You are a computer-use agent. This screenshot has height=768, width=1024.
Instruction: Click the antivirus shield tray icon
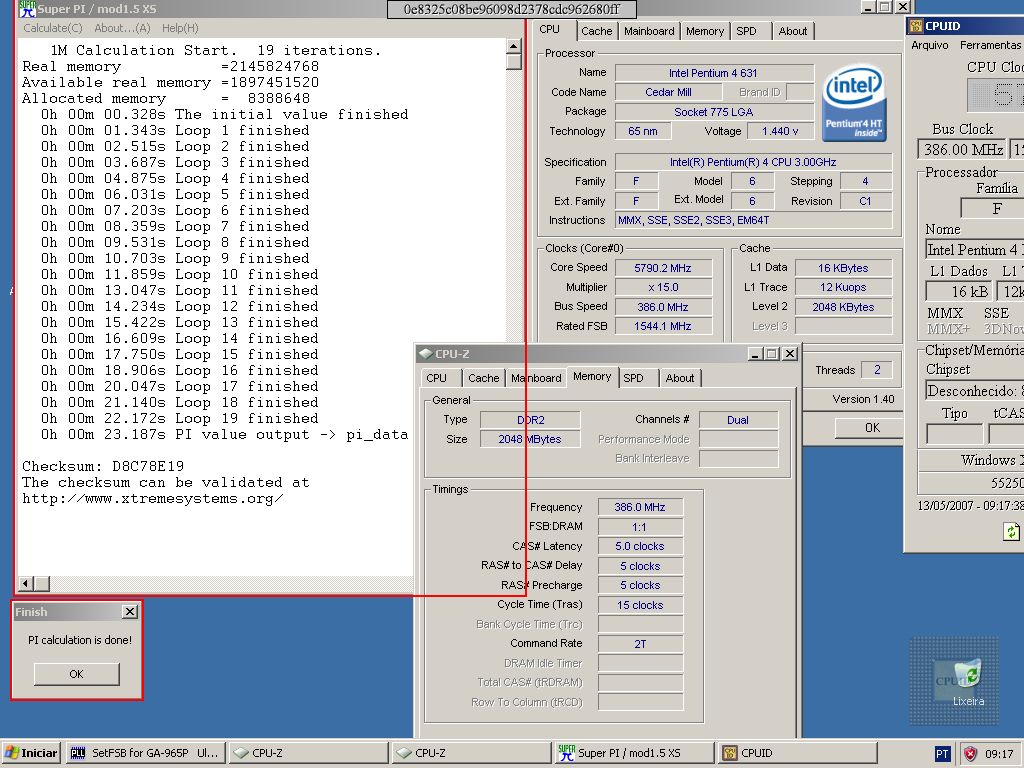970,754
